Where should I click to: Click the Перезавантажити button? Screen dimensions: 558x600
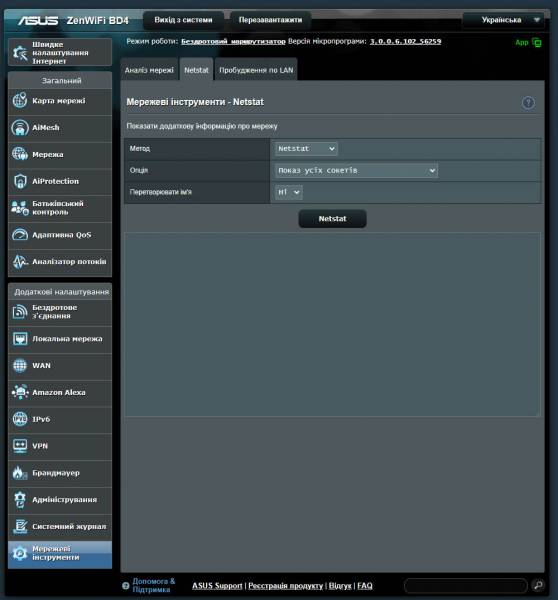(270, 20)
